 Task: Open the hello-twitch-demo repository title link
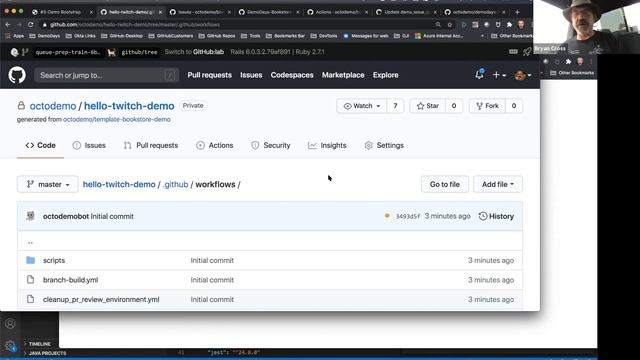129,106
